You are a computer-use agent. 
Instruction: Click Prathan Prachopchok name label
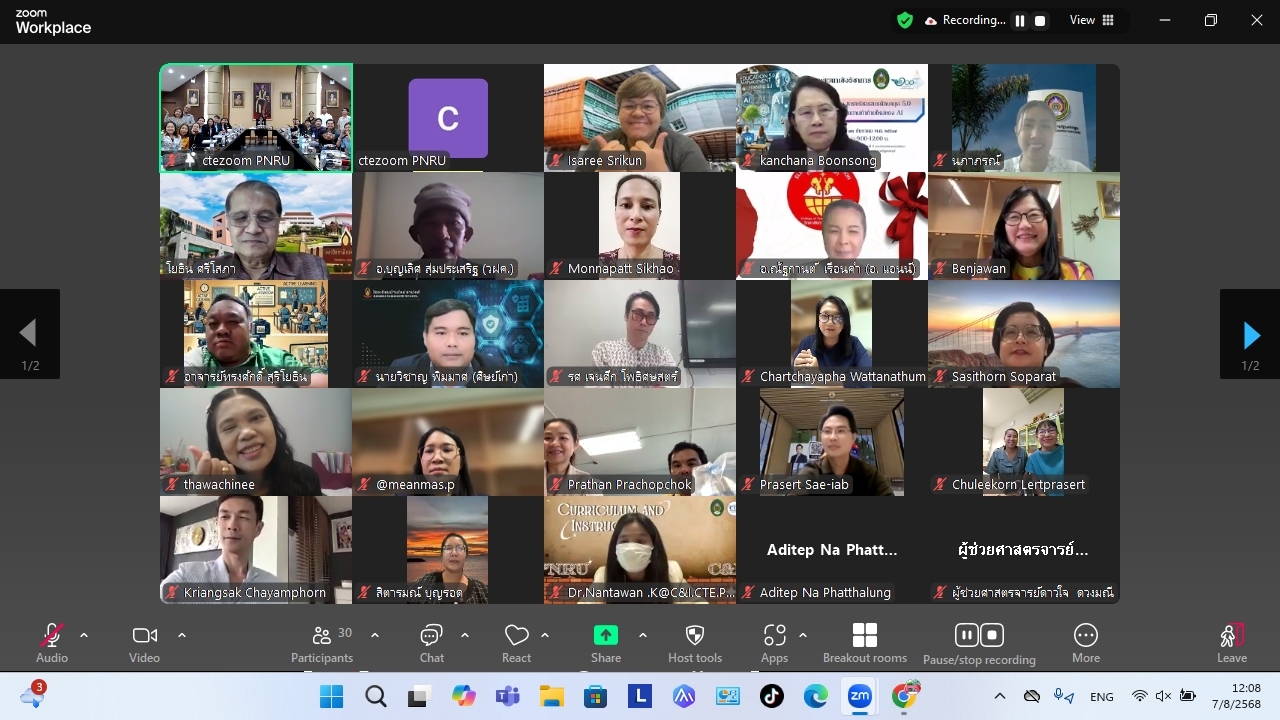click(630, 484)
